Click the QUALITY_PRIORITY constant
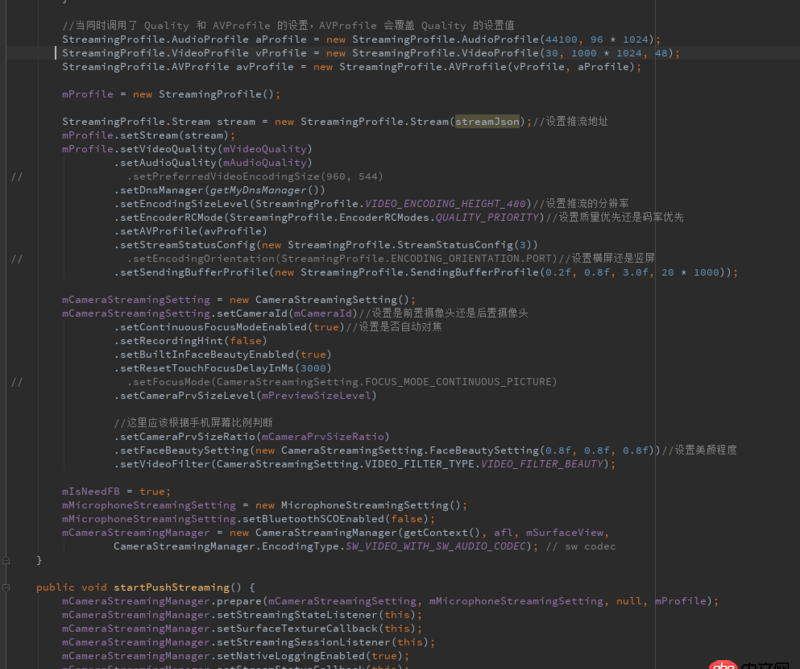 point(487,217)
